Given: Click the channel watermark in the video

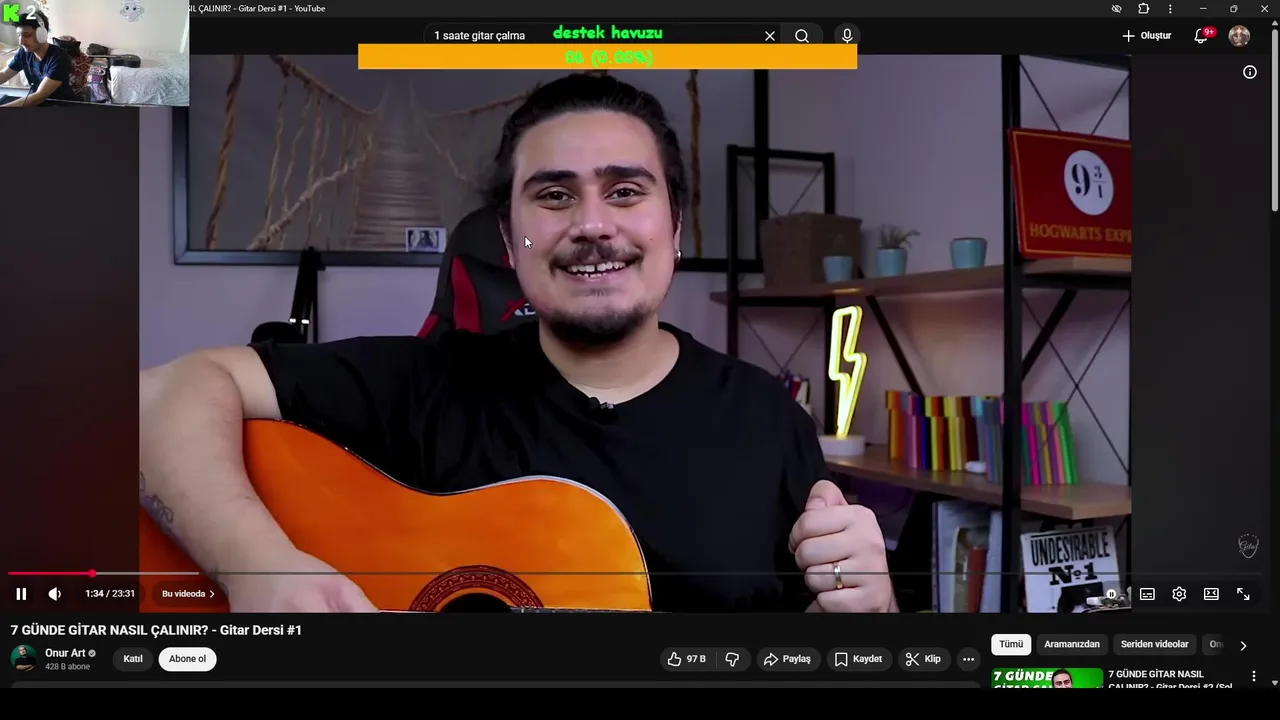Looking at the screenshot, I should click(x=1248, y=546).
